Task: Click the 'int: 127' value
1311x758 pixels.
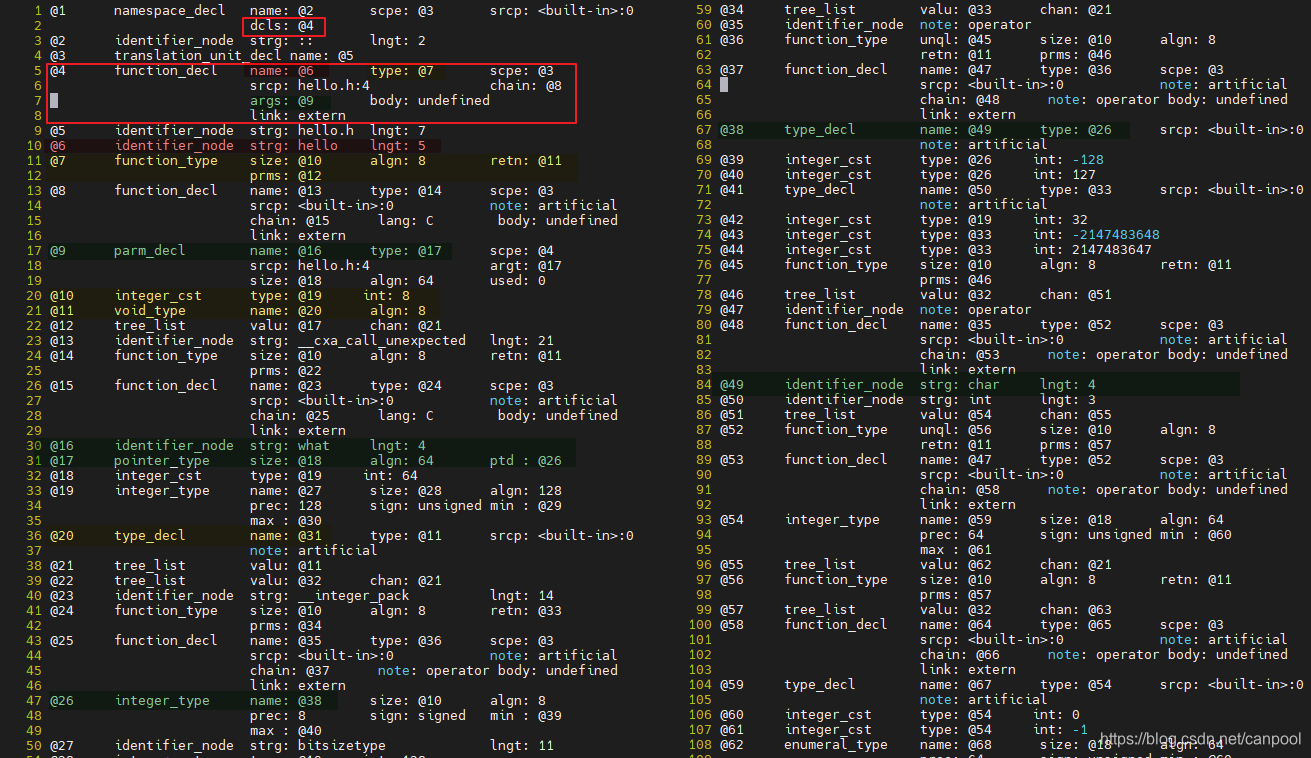Action: (1066, 174)
